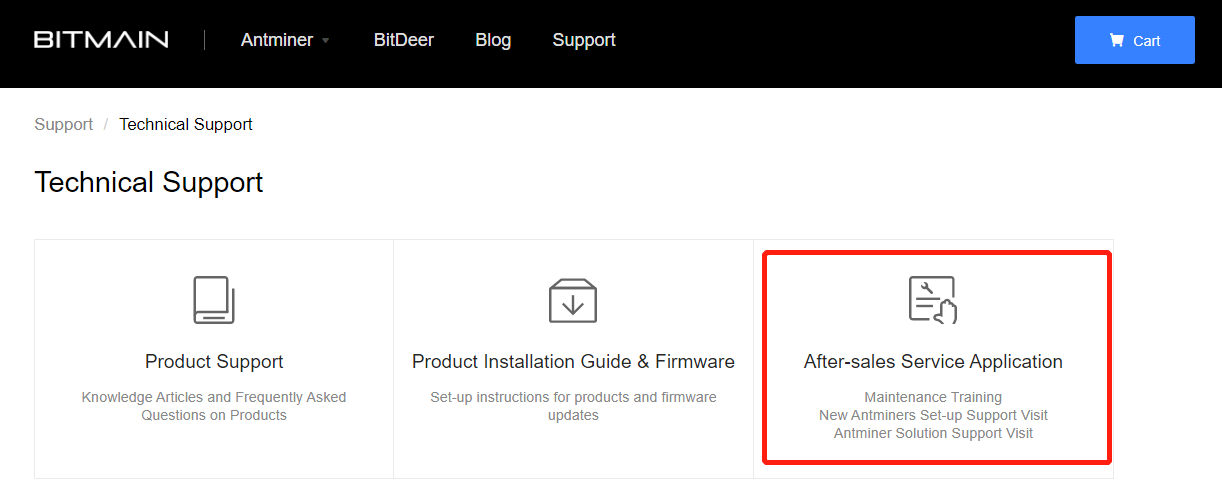This screenshot has width=1222, height=504.
Task: Click Set-up instructions and firmware updates text
Action: click(573, 406)
